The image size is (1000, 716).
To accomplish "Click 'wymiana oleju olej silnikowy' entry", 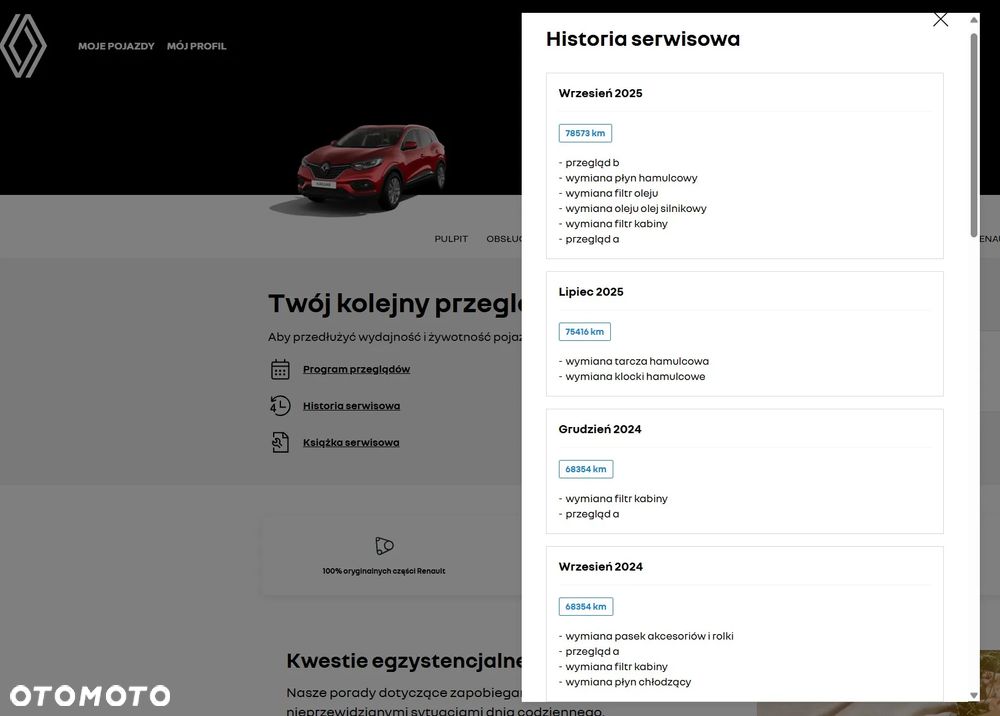I will tap(633, 208).
